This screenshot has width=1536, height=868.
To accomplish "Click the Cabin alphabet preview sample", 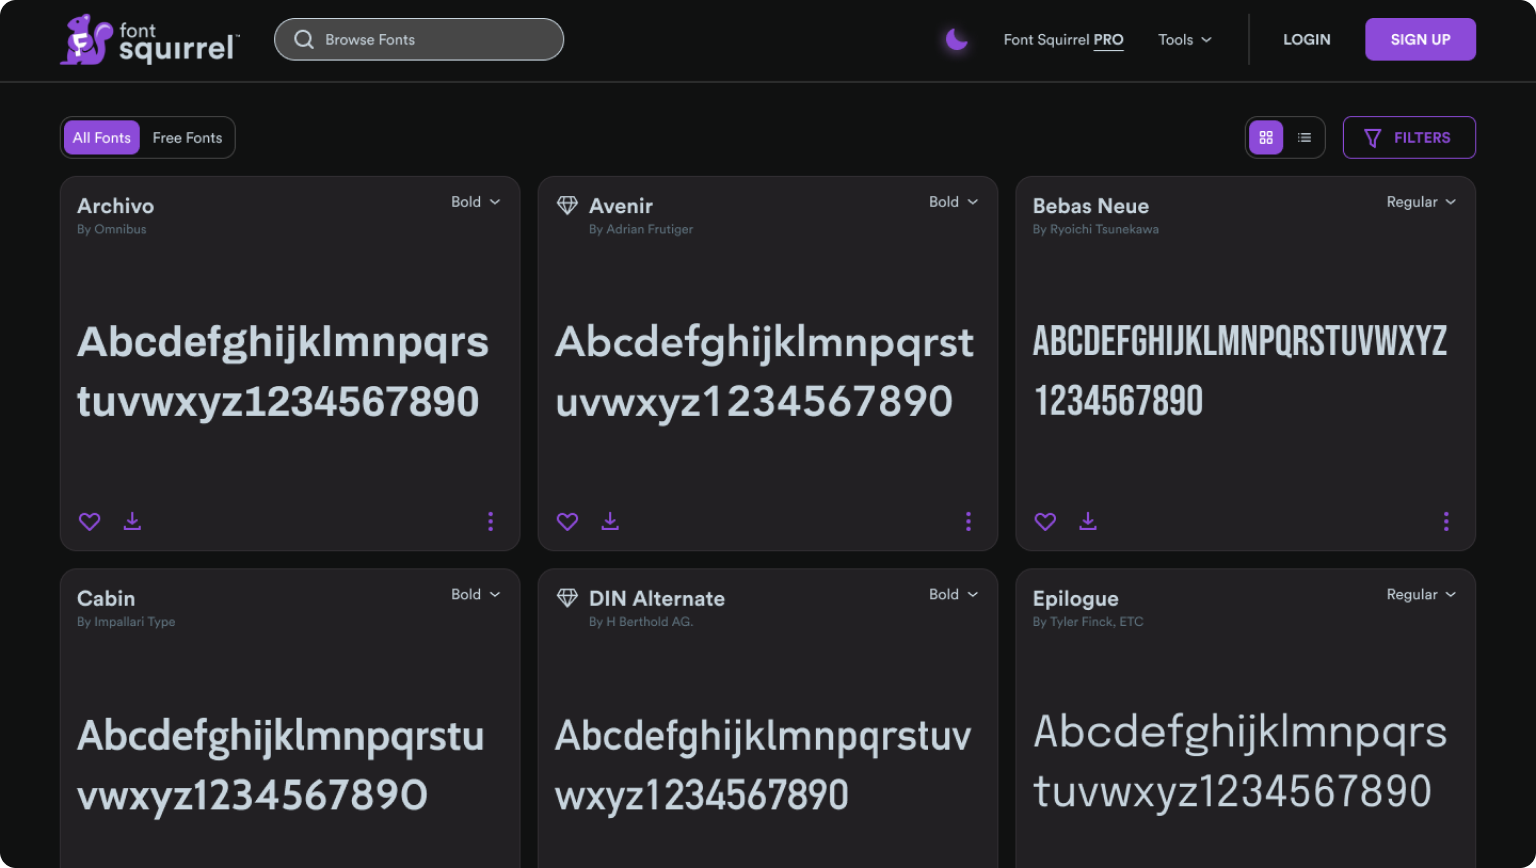I will click(281, 765).
